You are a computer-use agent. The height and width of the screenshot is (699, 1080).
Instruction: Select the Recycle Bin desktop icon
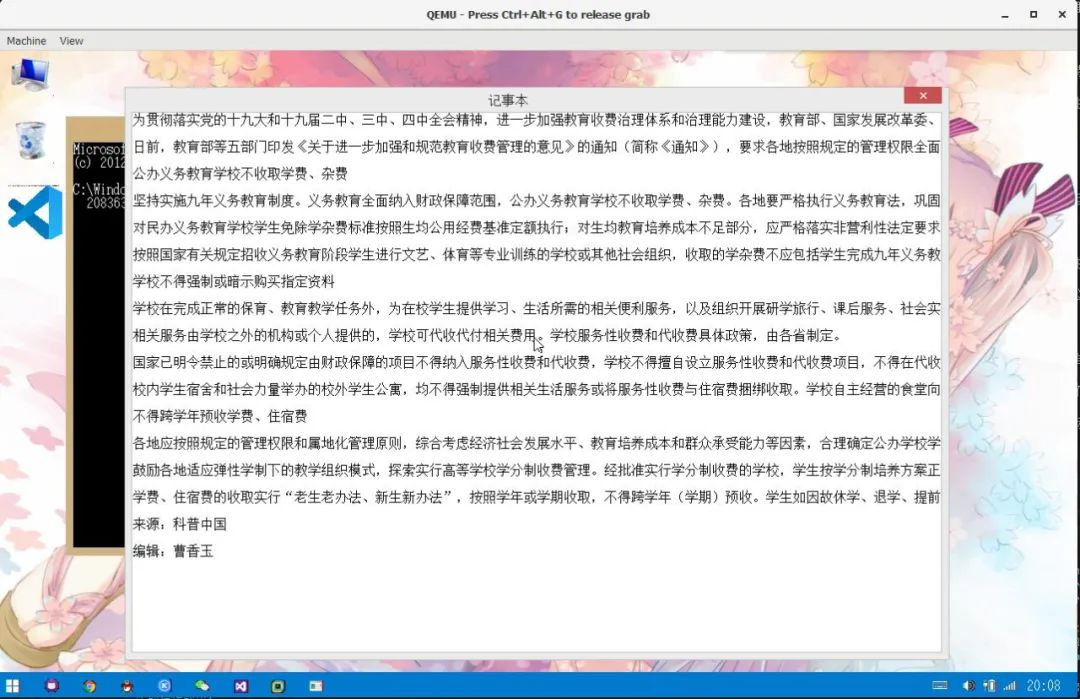(31, 140)
